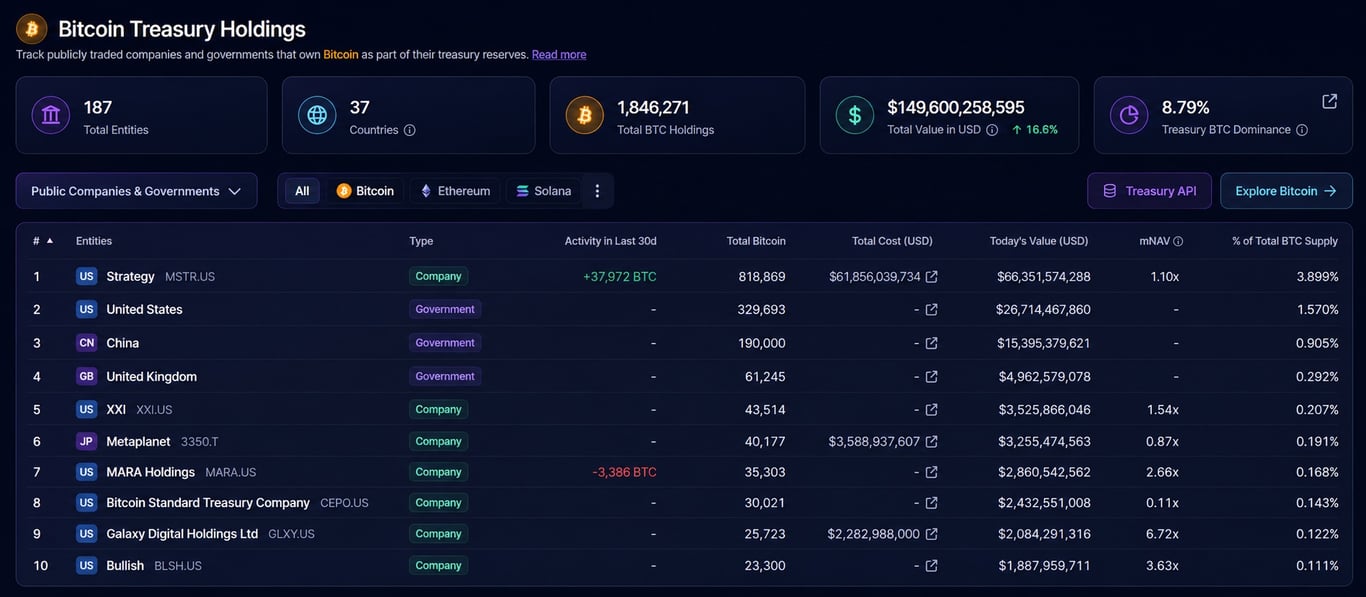Click the Treasury API button
The image size is (1366, 597).
[1149, 191]
